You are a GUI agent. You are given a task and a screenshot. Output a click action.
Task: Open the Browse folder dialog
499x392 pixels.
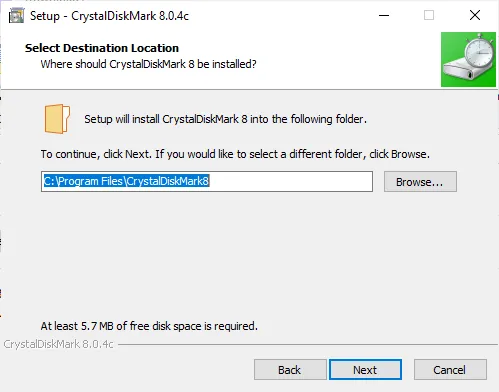click(420, 182)
